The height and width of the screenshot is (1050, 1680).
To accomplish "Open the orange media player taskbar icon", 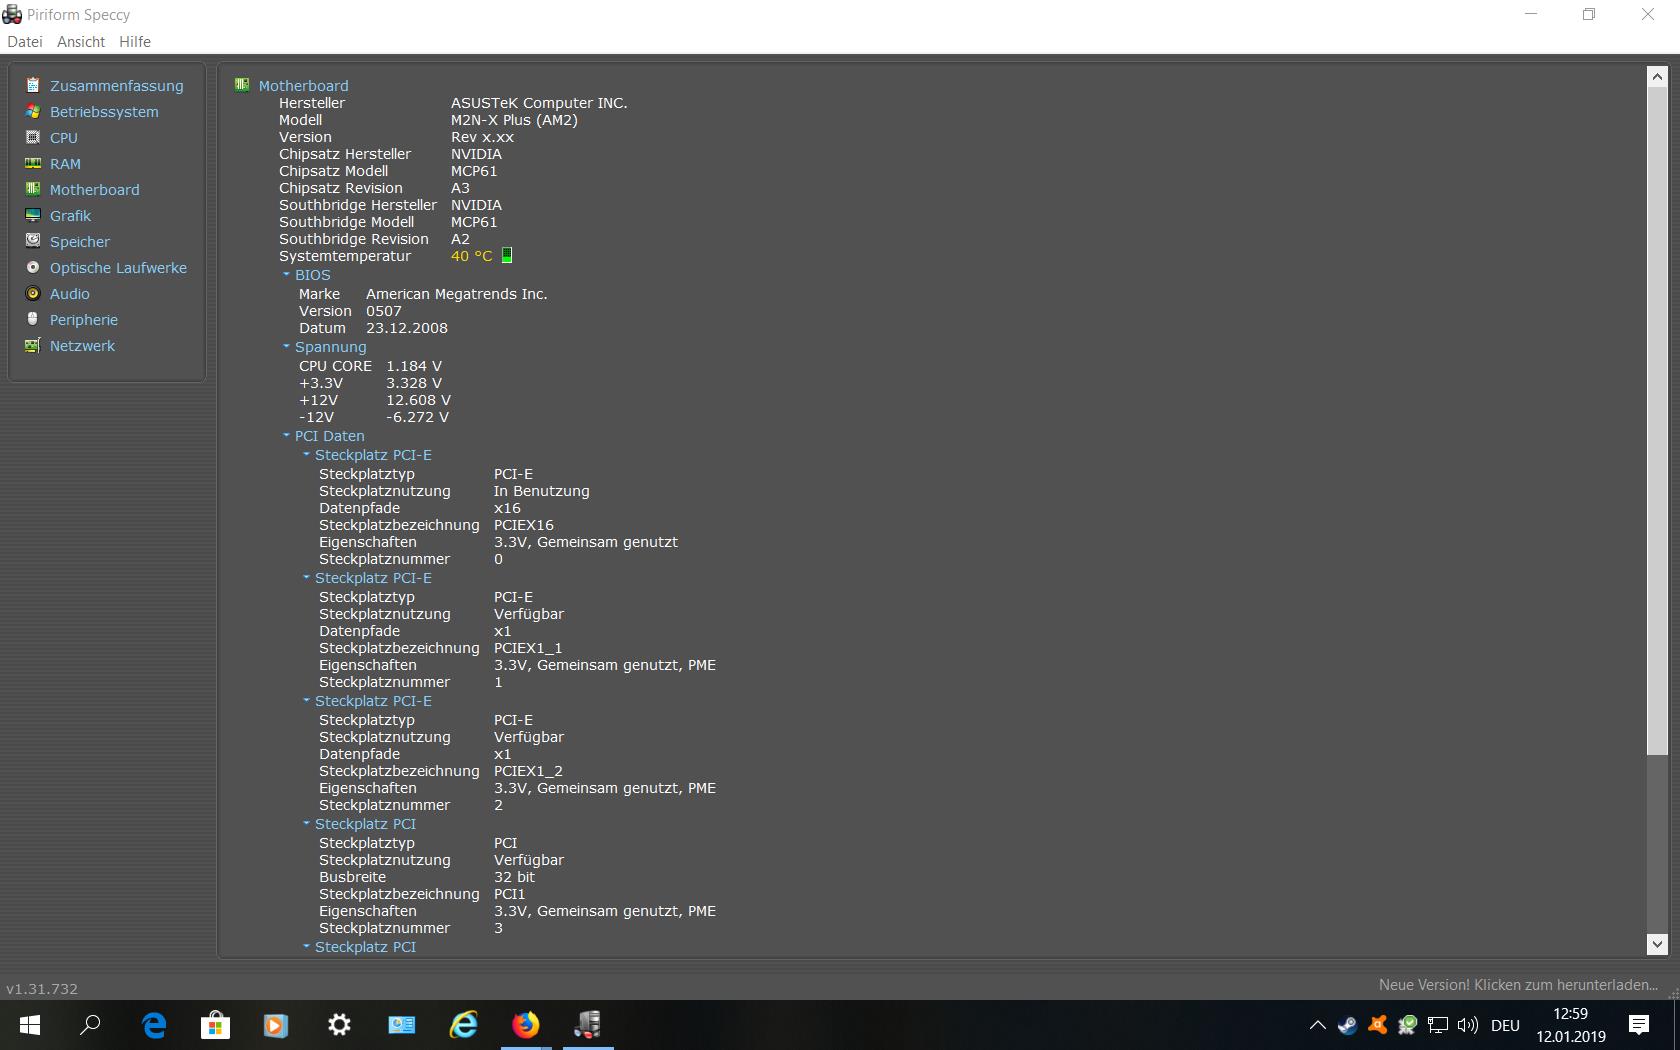I will (x=276, y=1025).
